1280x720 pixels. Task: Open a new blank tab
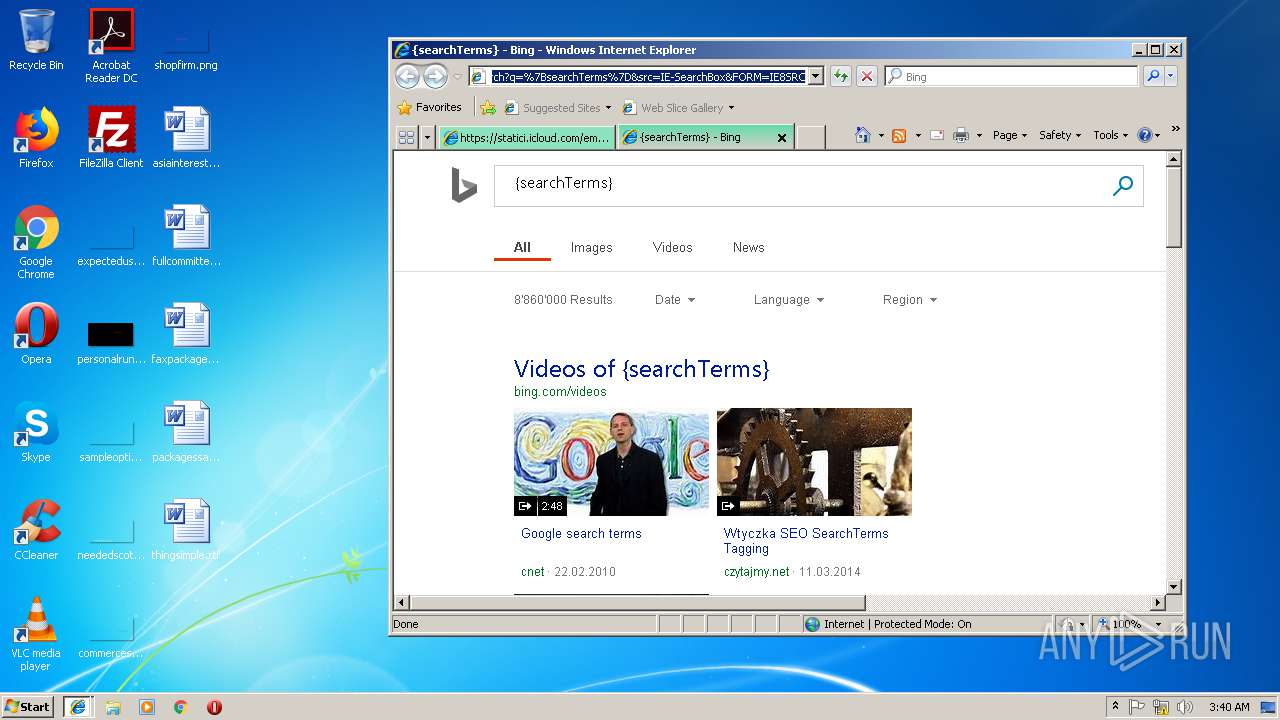tap(810, 137)
